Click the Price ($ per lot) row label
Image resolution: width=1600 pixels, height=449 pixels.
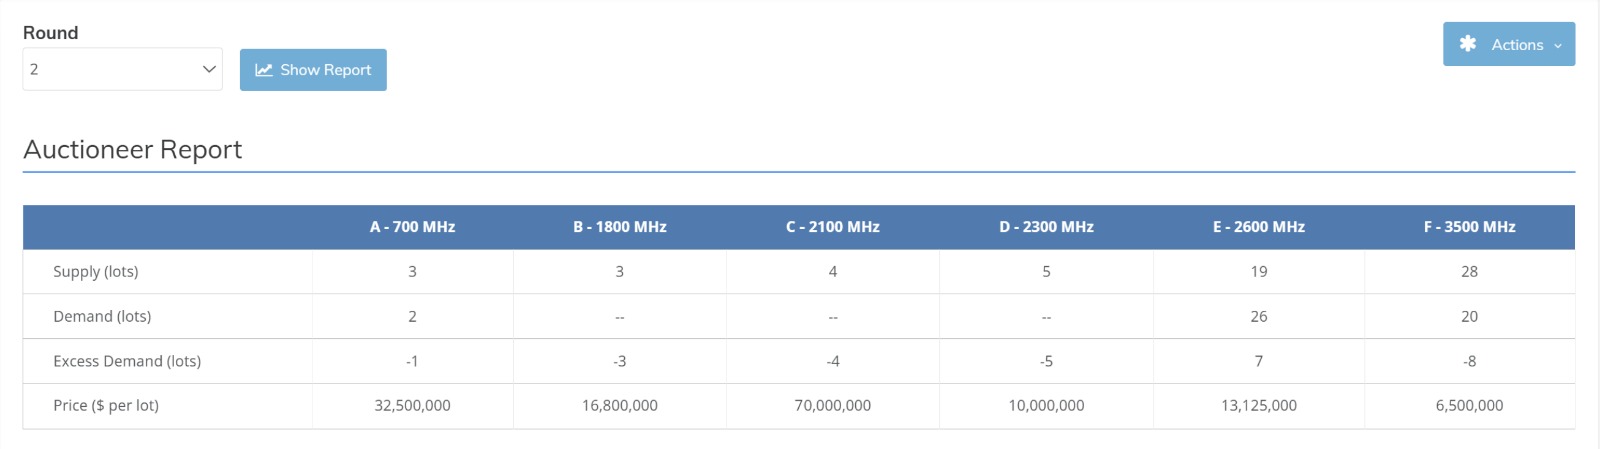click(x=106, y=405)
